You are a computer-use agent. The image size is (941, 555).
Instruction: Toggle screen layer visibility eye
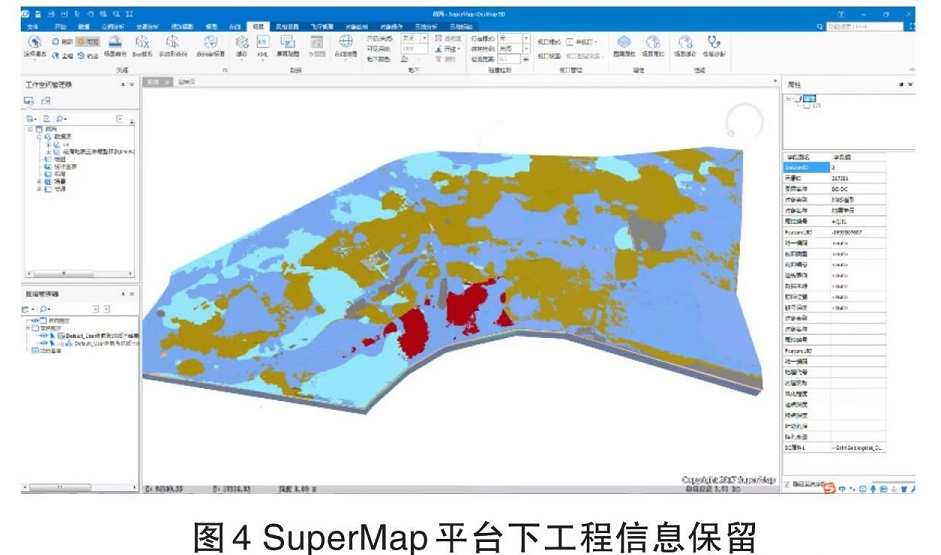(35, 321)
